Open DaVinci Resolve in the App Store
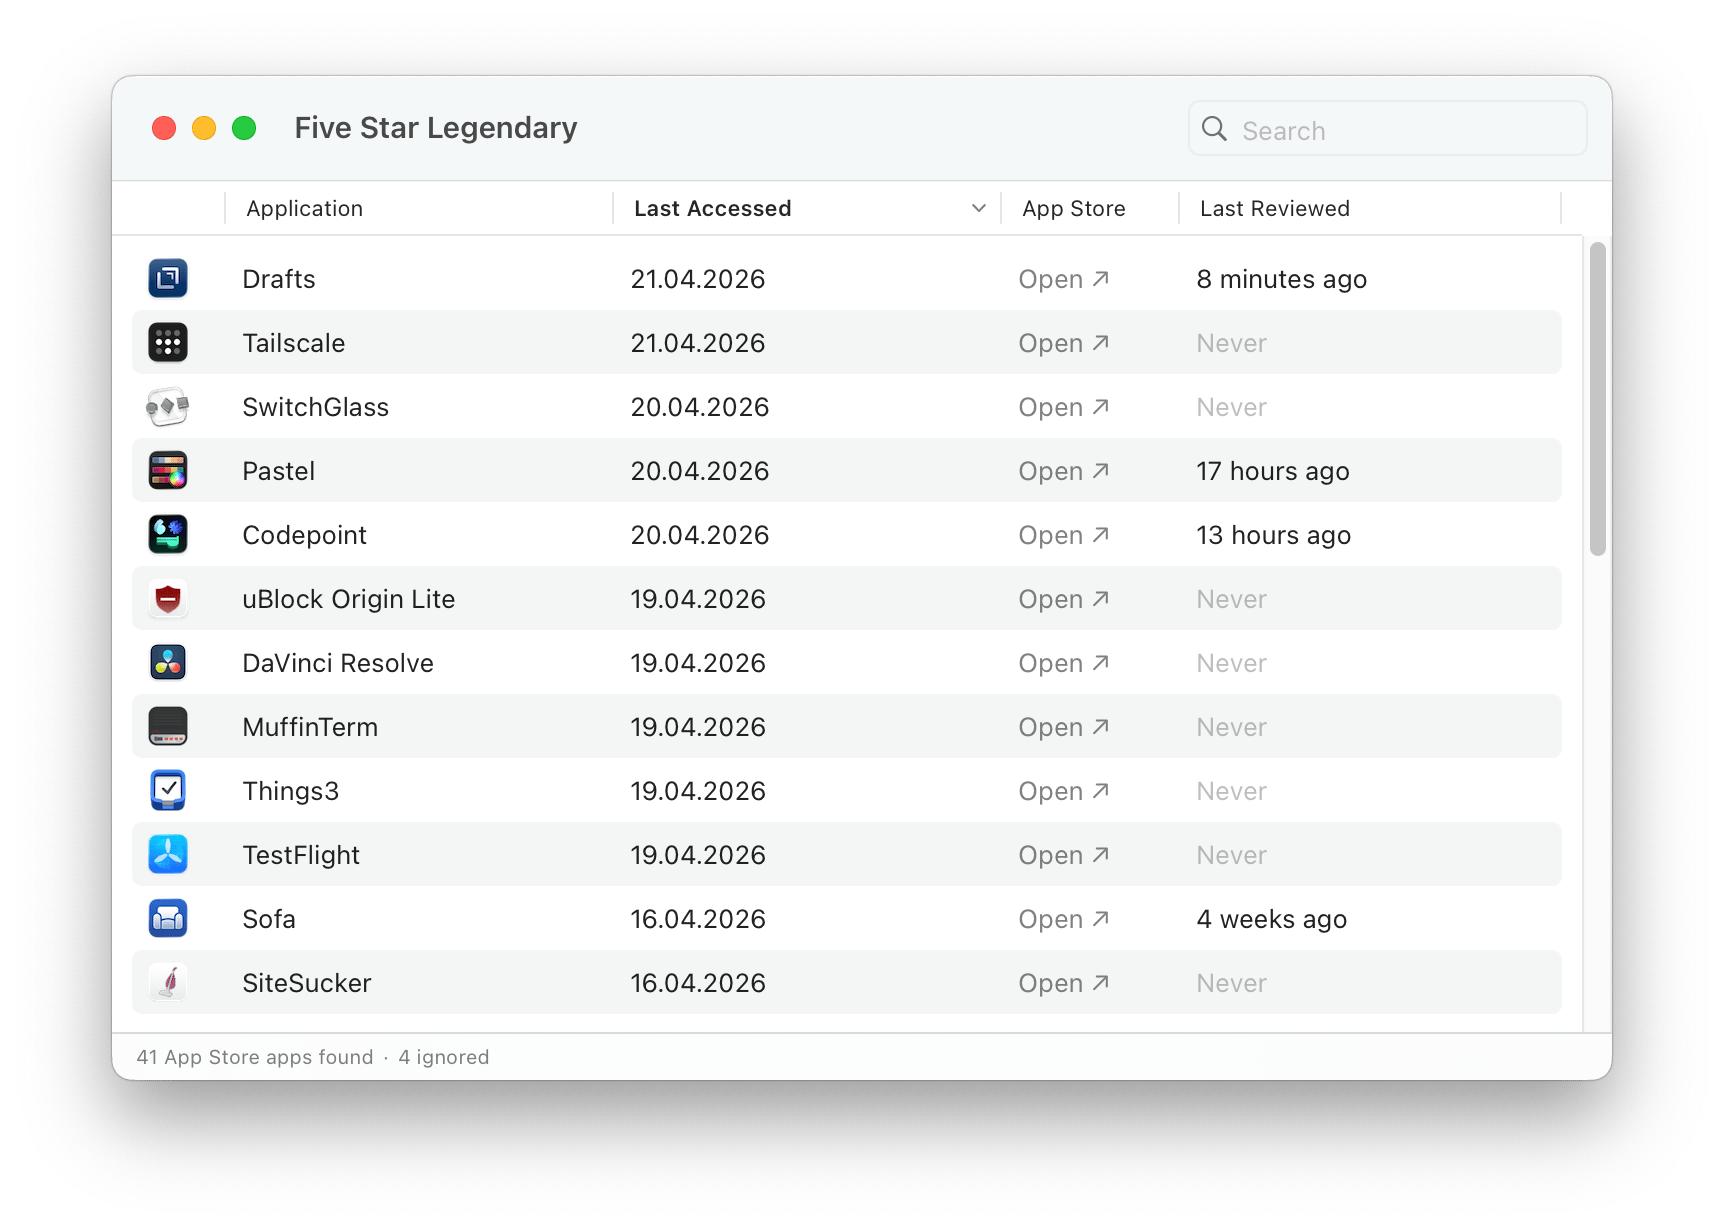This screenshot has height=1228, width=1724. point(1064,663)
